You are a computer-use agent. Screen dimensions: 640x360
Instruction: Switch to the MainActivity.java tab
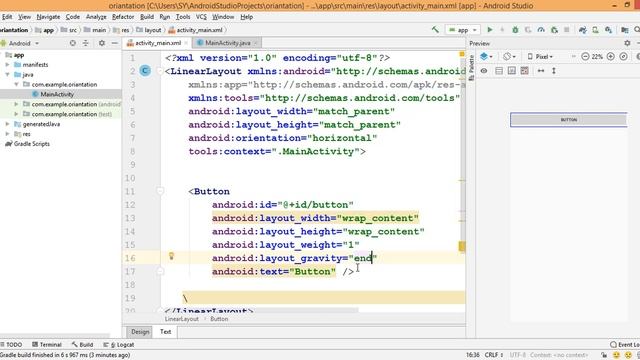tap(227, 43)
